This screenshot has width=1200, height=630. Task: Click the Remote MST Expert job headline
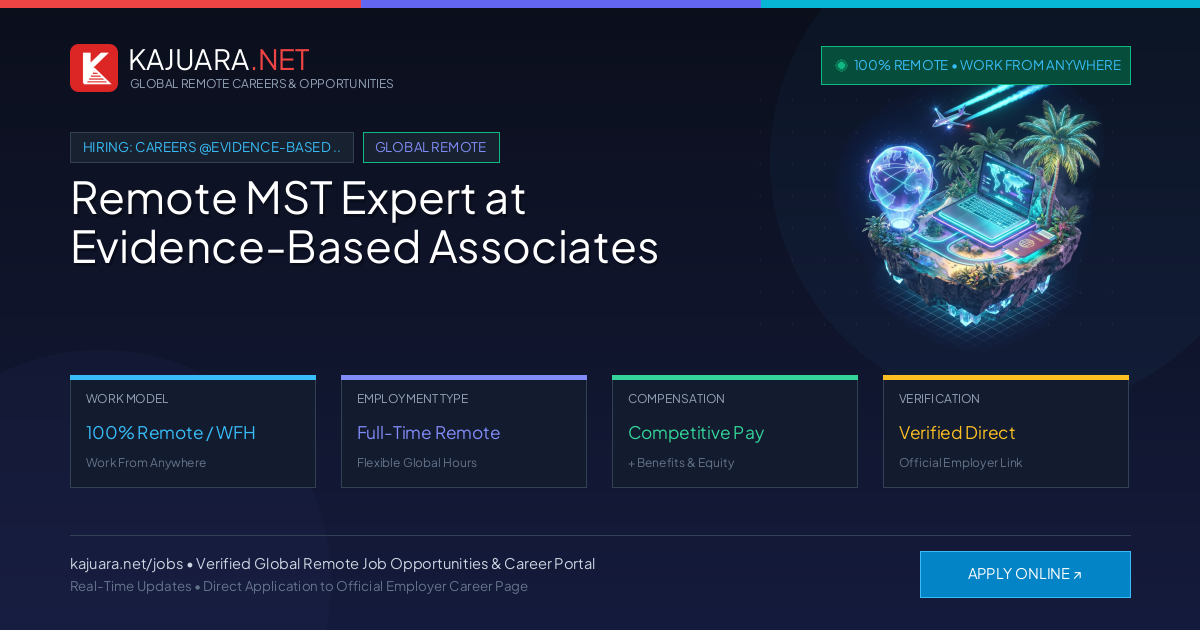click(365, 222)
